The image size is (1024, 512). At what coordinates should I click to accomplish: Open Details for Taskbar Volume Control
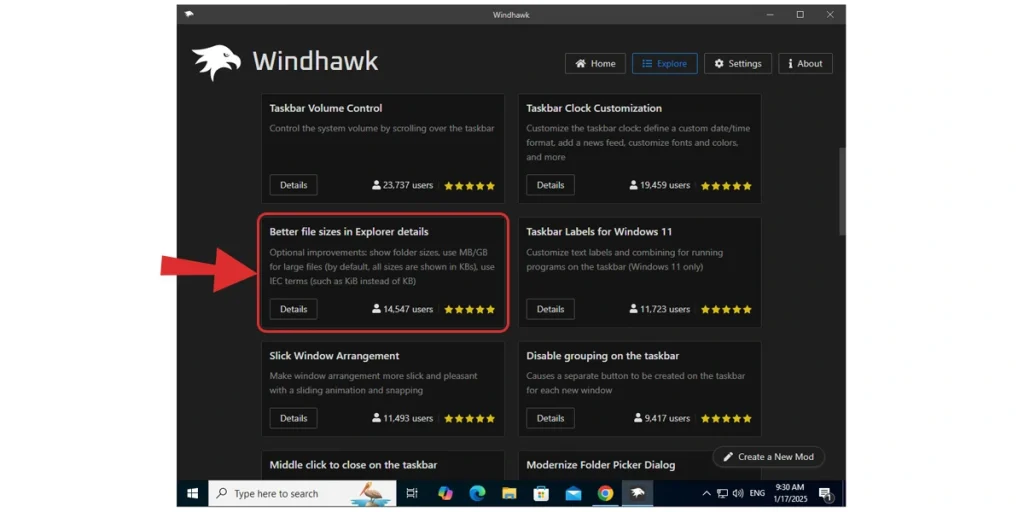[293, 185]
